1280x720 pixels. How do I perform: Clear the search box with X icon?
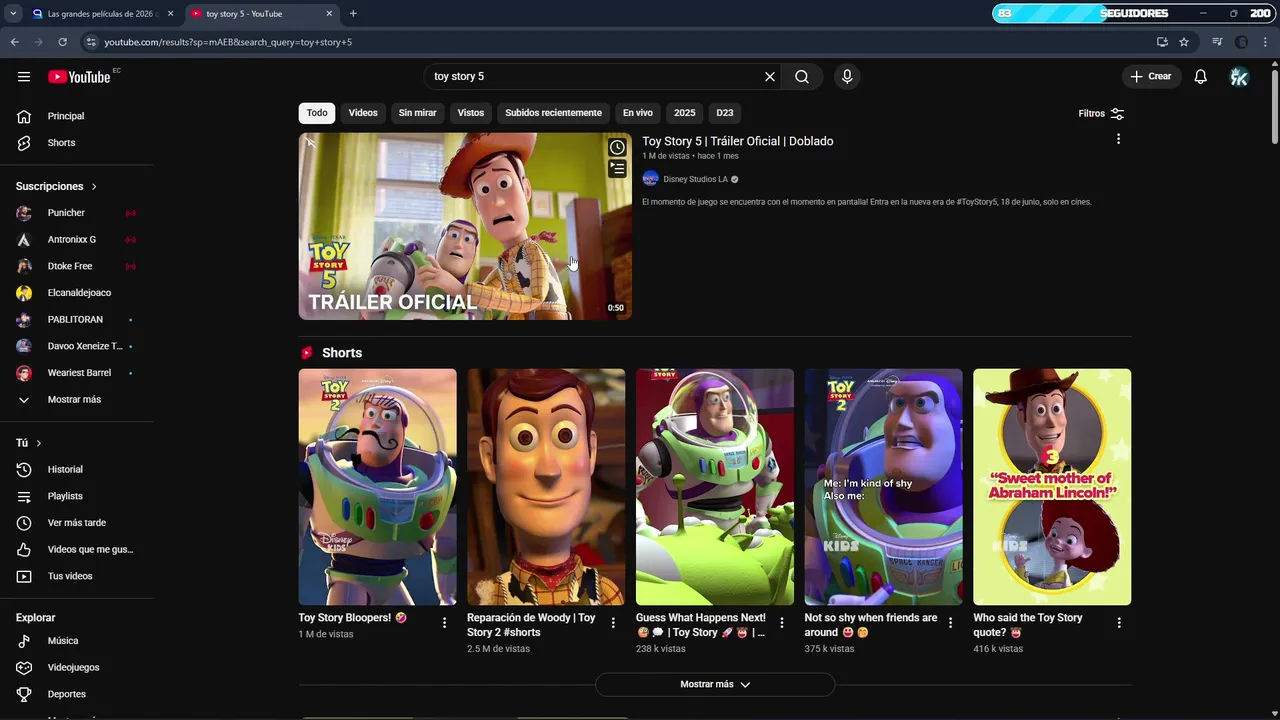tap(770, 77)
